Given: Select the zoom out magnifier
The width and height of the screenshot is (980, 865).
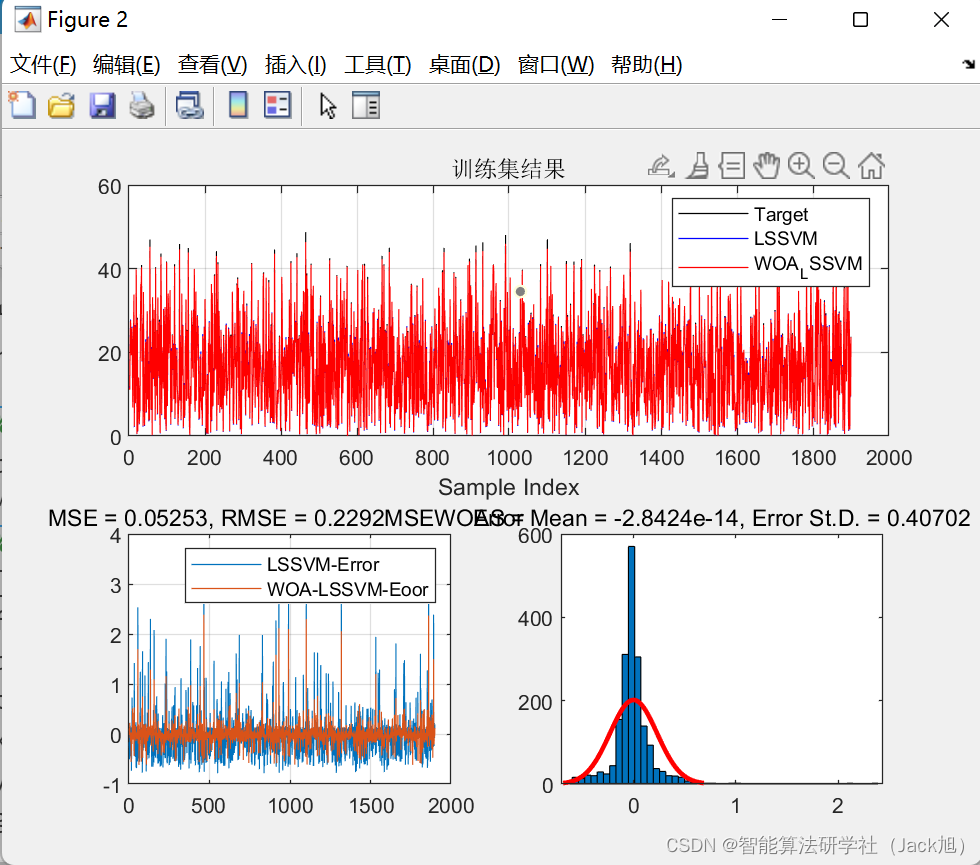Looking at the screenshot, I should coord(836,166).
